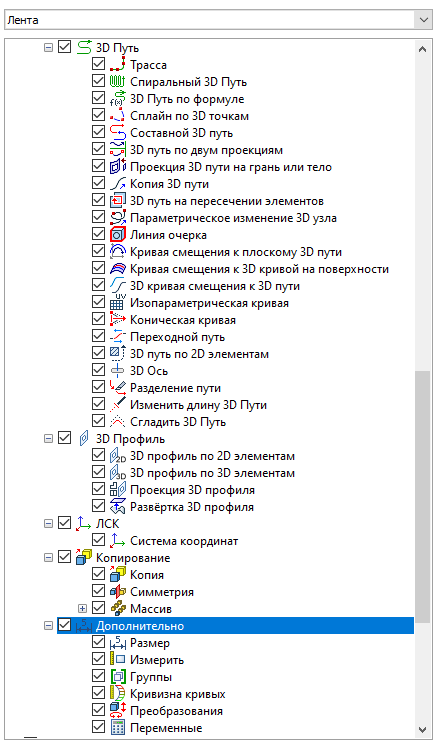
Task: Click the Трасса route icon
Action: [117, 64]
